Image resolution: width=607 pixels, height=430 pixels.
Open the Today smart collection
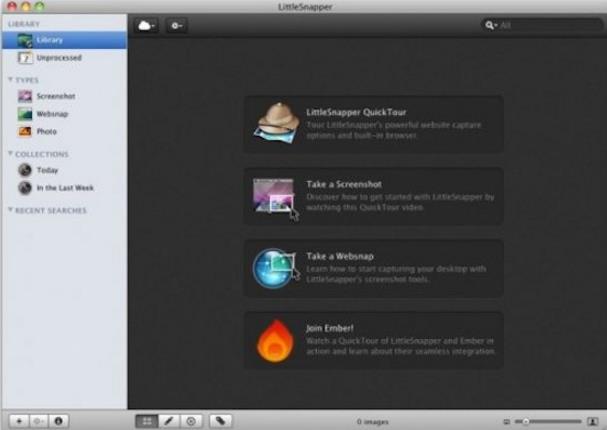pyautogui.click(x=64, y=170)
